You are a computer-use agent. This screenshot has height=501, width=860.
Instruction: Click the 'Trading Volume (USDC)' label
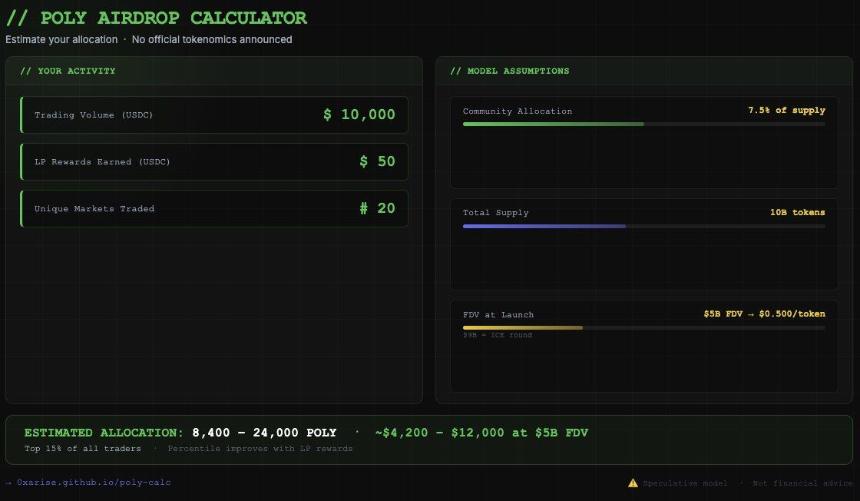94,115
